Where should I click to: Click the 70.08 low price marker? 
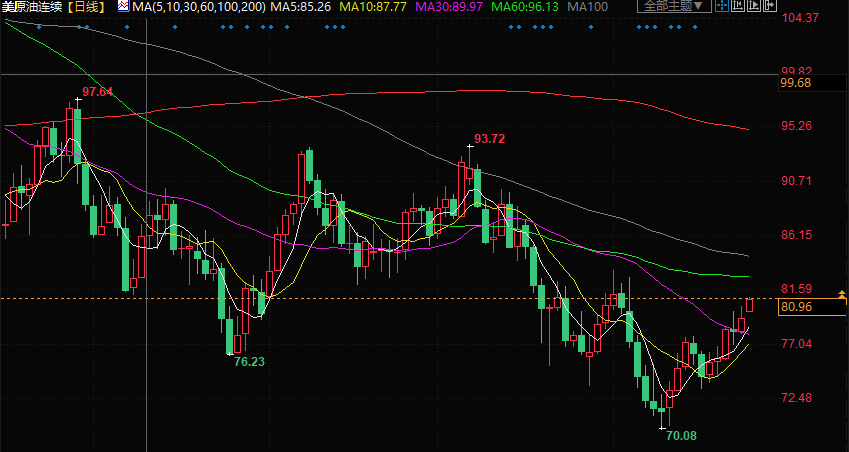681,436
